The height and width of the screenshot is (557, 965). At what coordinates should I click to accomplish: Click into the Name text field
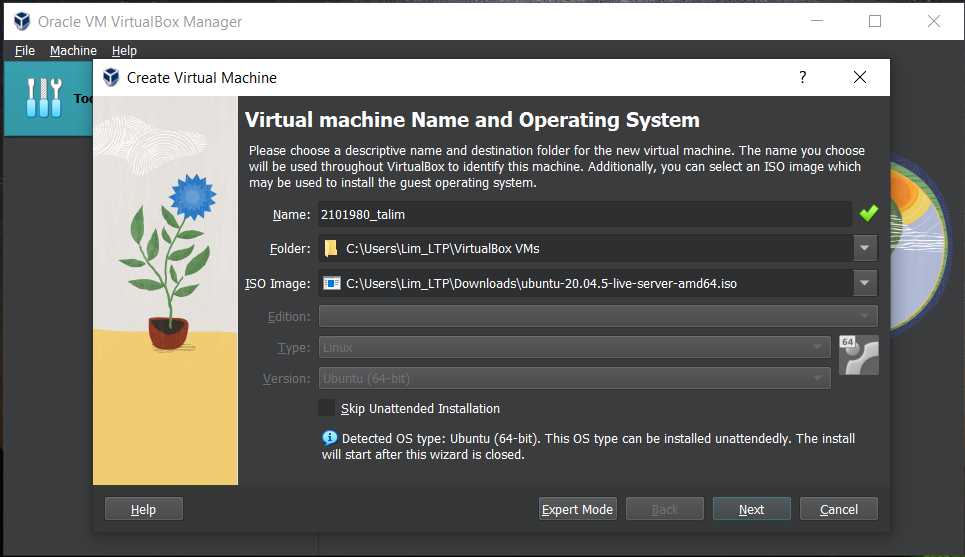[584, 214]
